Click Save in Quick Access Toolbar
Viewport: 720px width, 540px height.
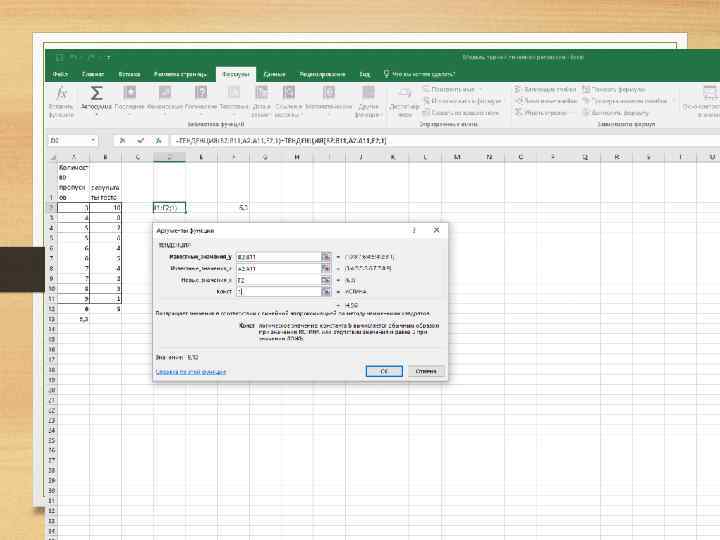(x=59, y=58)
